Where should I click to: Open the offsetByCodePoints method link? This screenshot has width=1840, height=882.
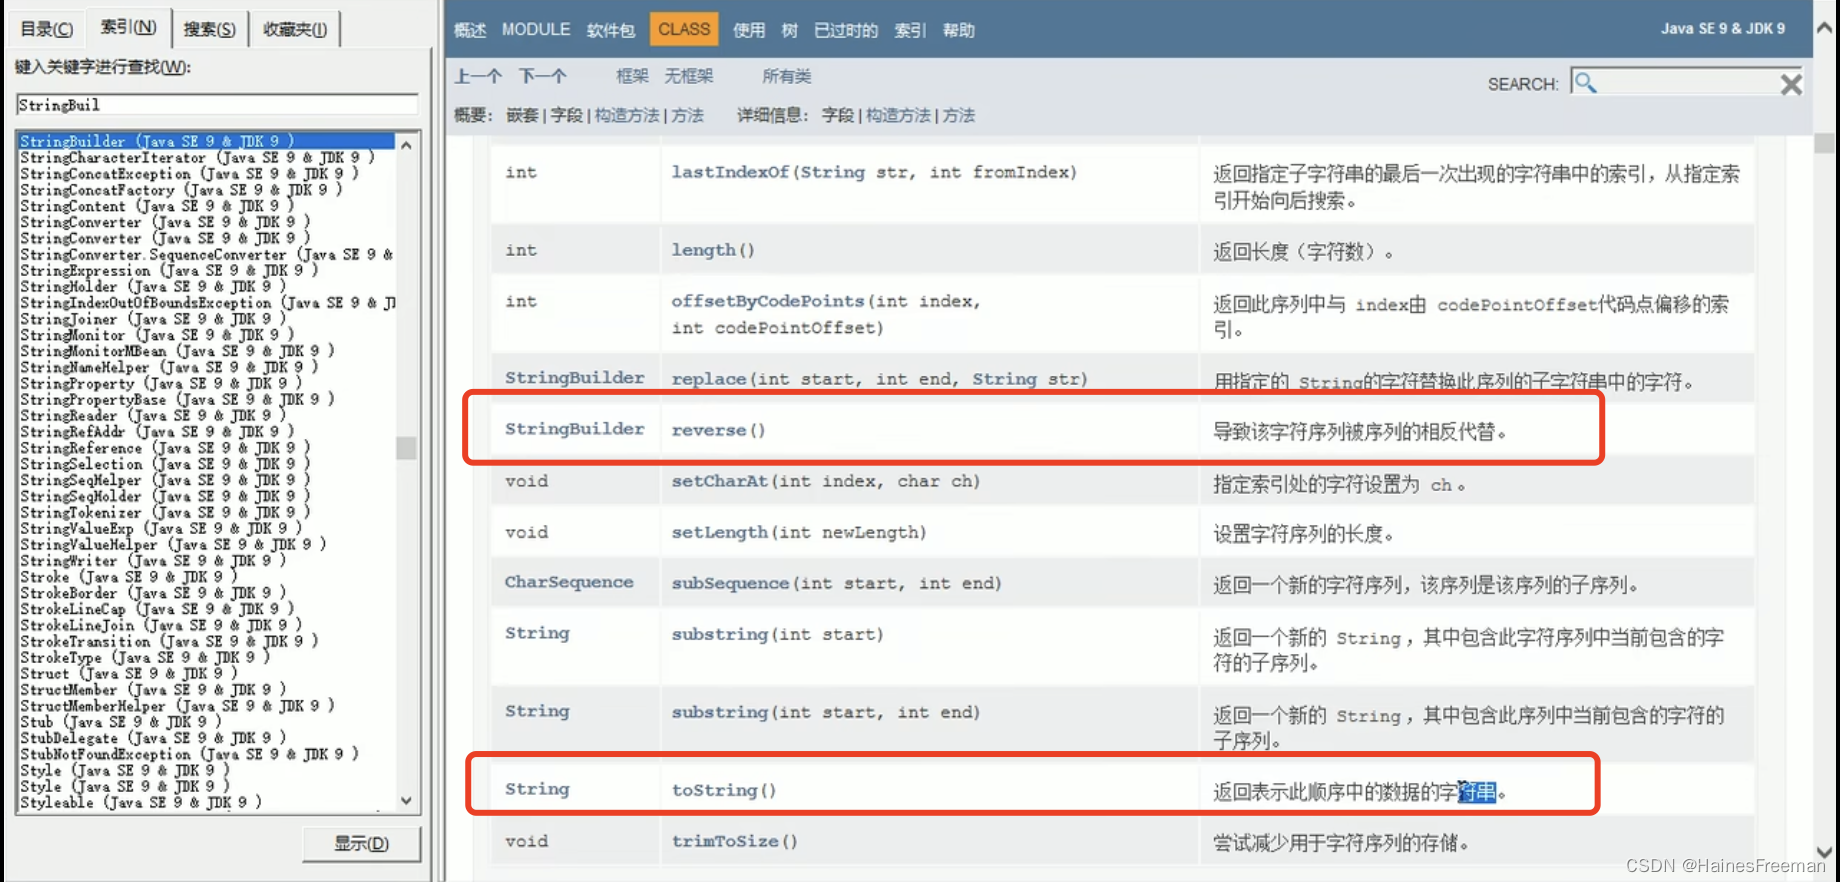767,301
